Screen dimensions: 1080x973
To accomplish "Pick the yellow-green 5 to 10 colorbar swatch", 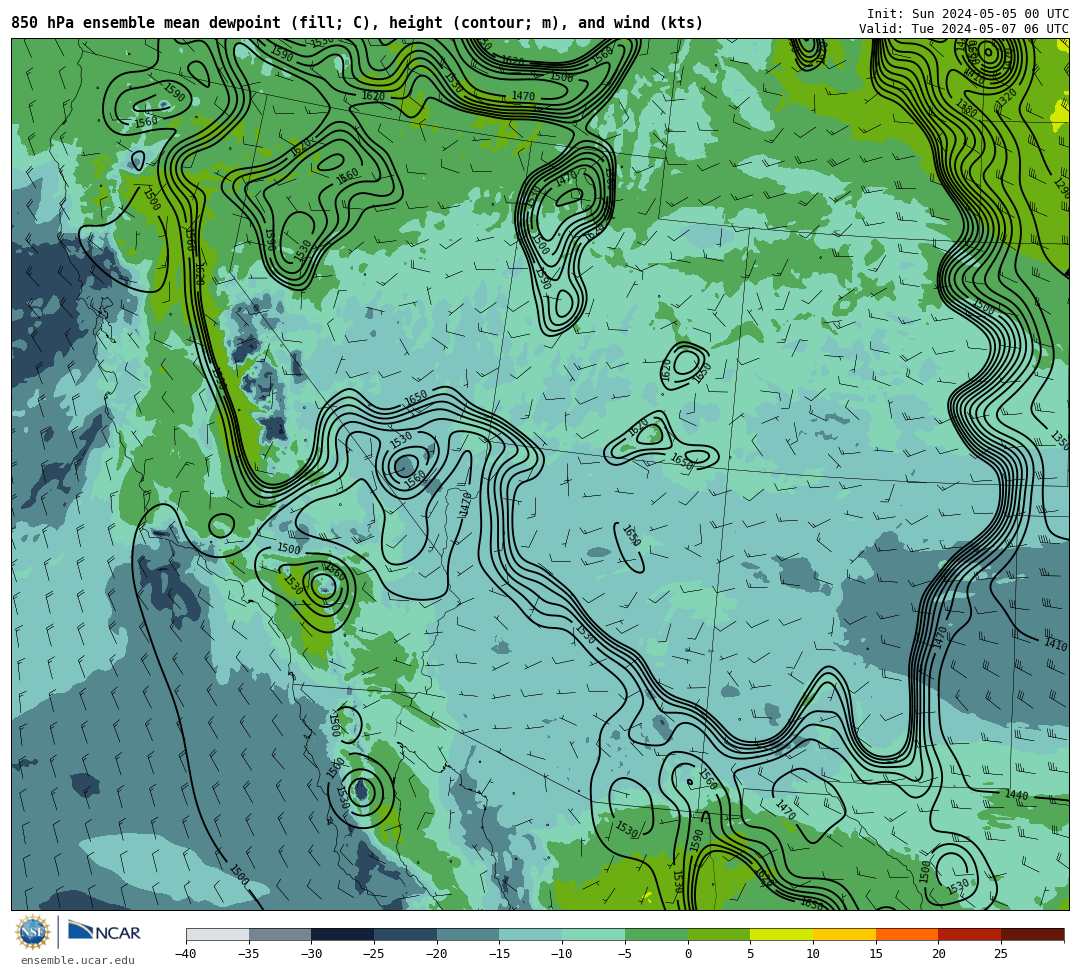I will 782,934.
